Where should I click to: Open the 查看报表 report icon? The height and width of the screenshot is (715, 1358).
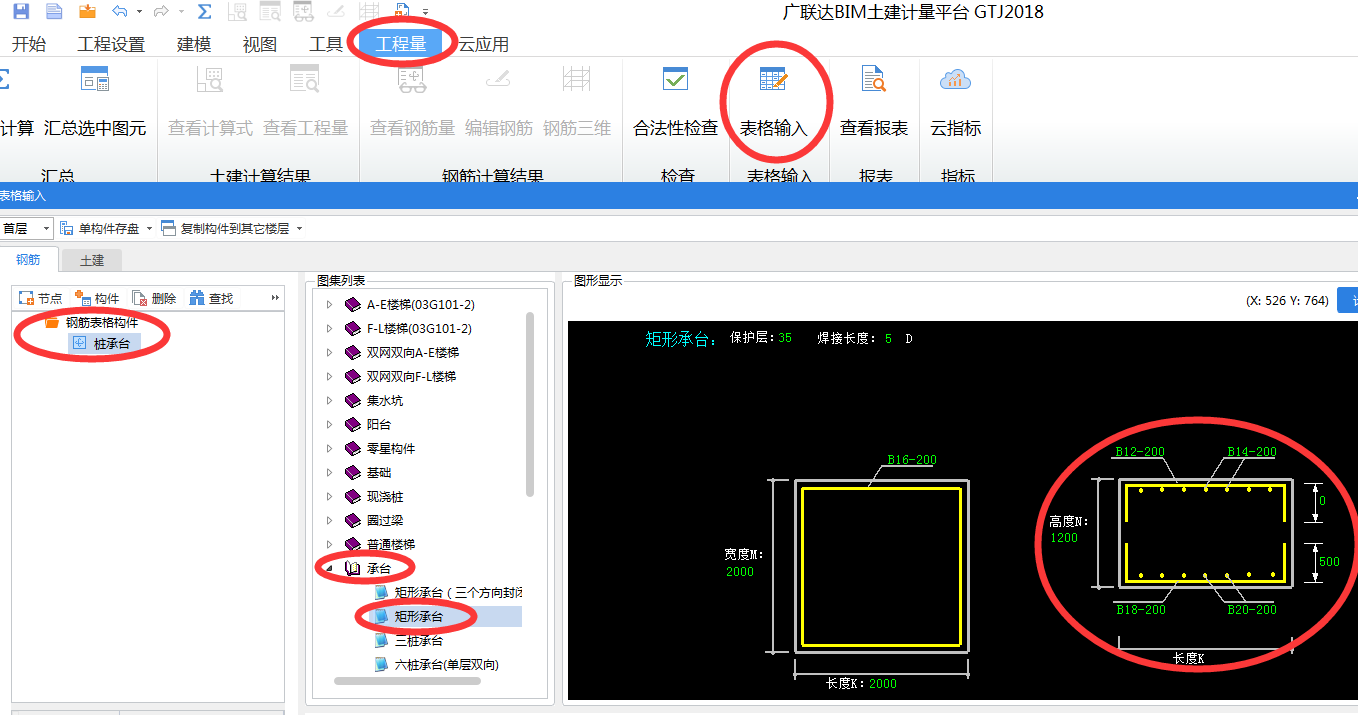[874, 80]
